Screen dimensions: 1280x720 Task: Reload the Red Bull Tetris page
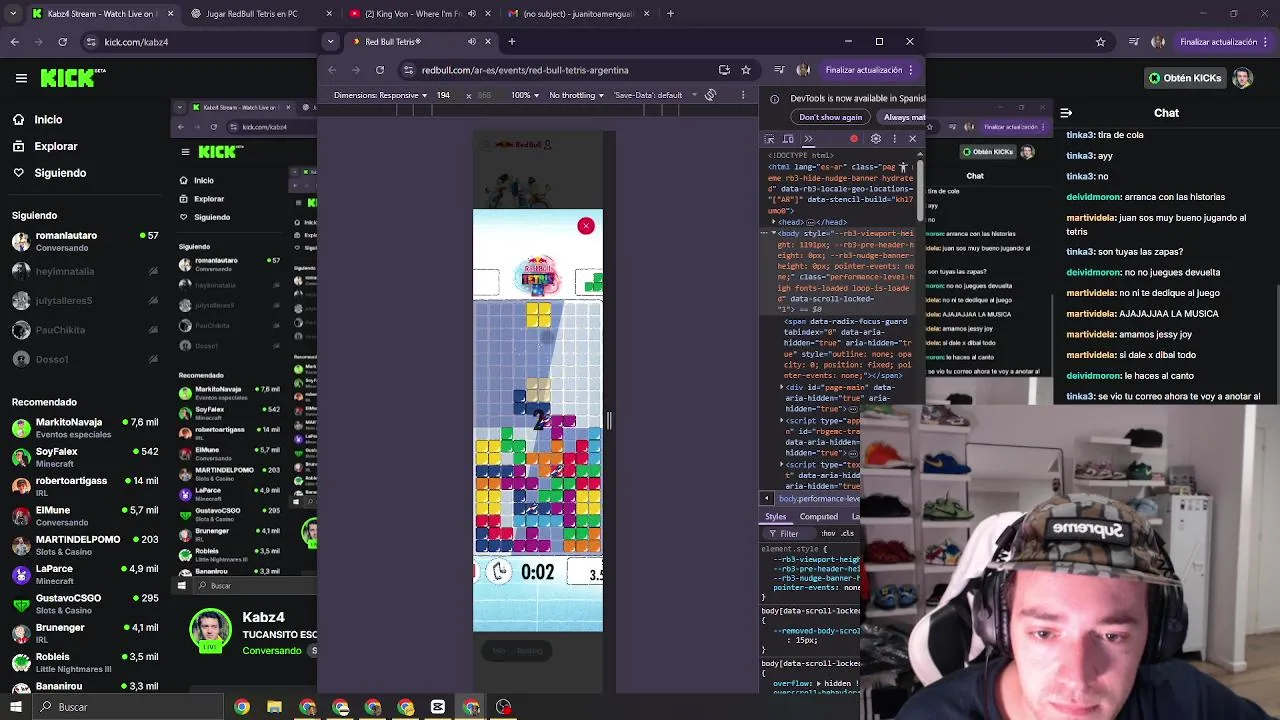coord(380,70)
